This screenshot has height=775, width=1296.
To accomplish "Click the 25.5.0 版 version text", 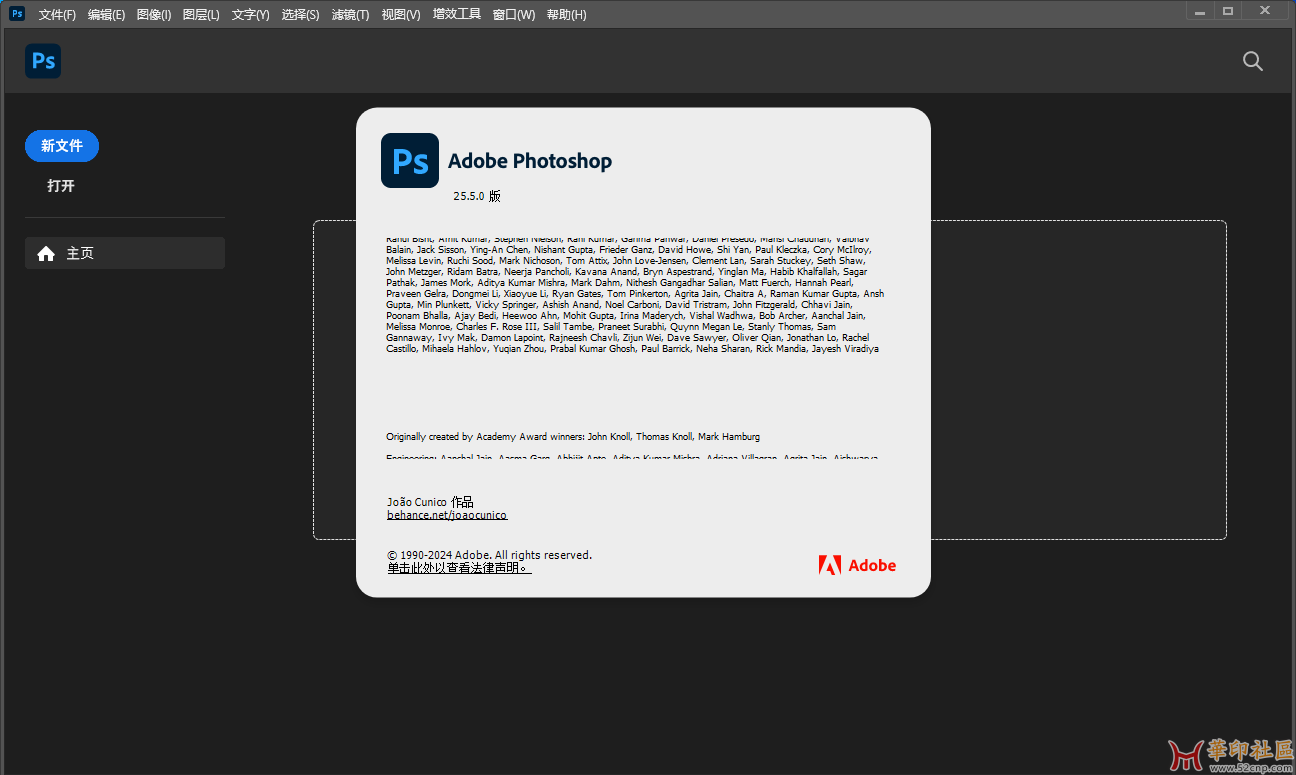I will (477, 196).
